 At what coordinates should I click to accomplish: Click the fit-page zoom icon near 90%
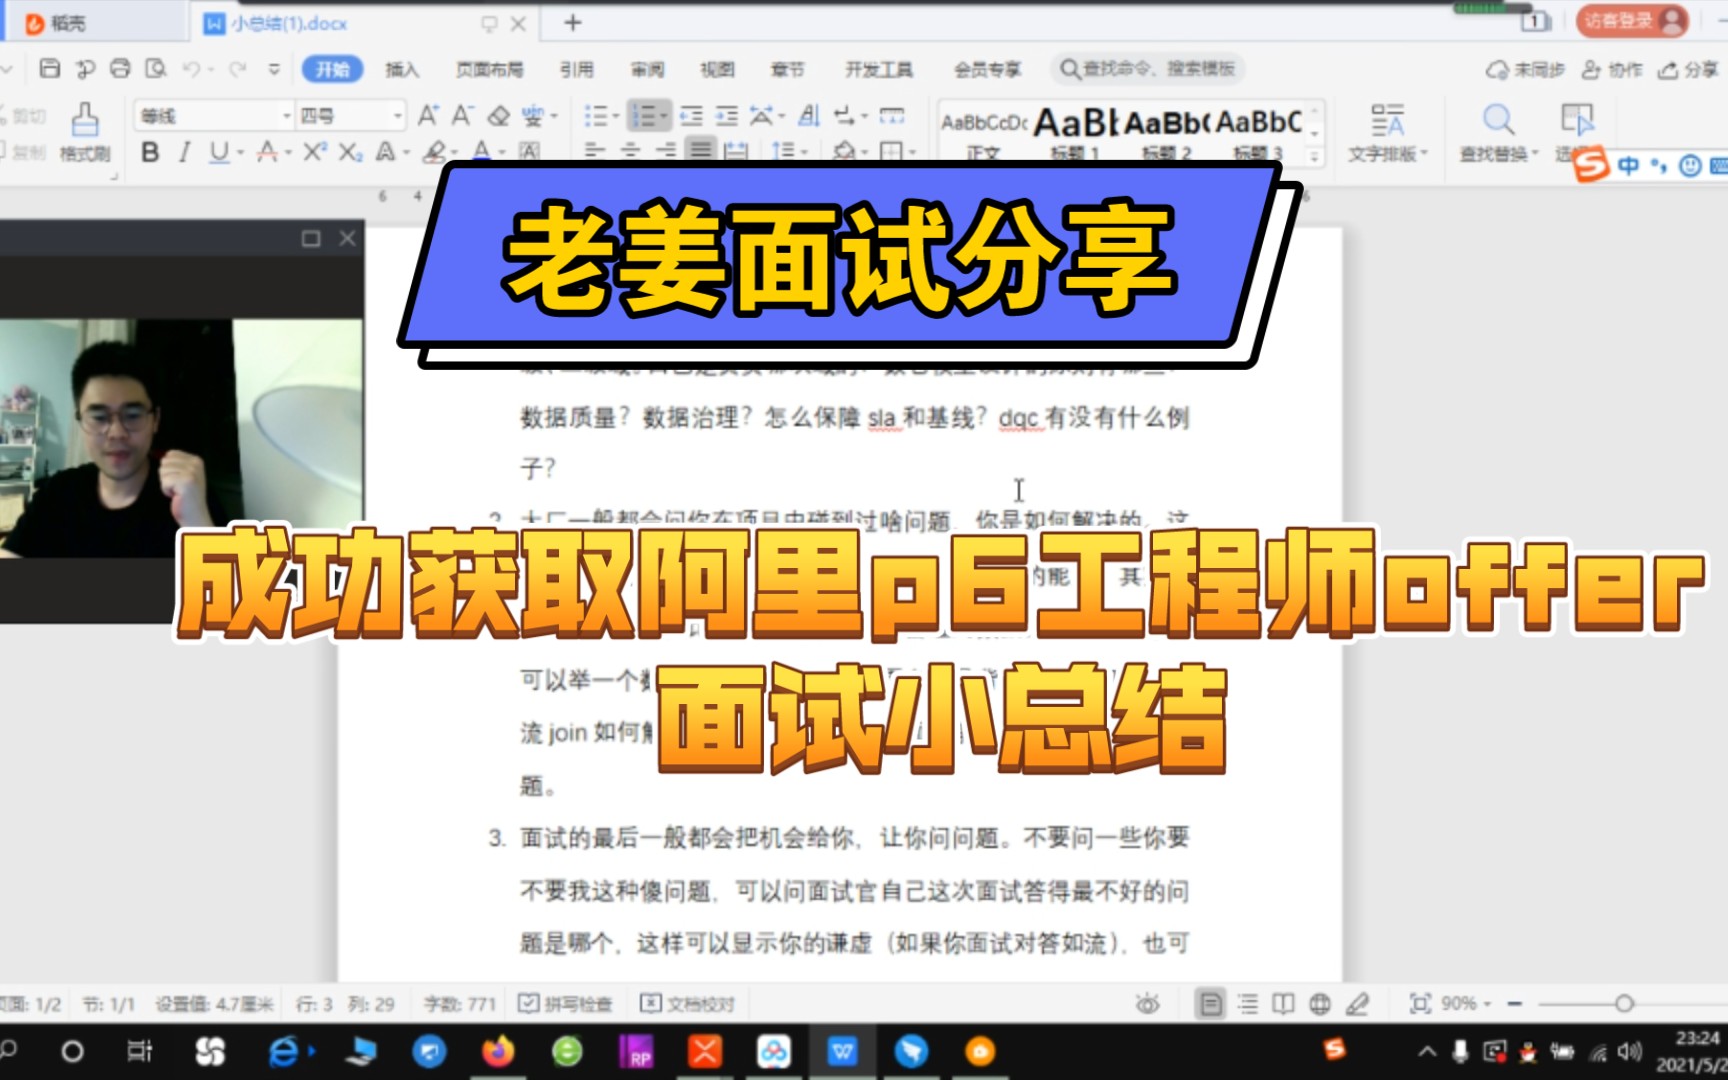pyautogui.click(x=1419, y=1003)
